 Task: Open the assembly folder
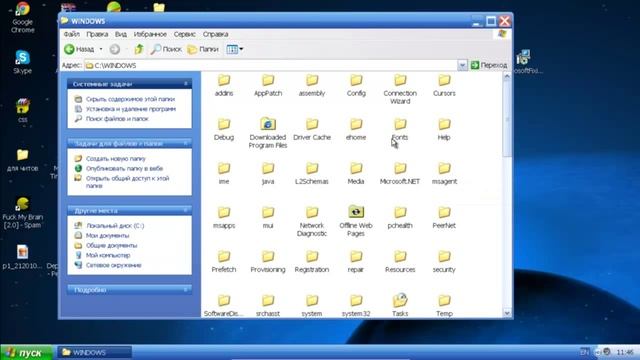(x=312, y=85)
